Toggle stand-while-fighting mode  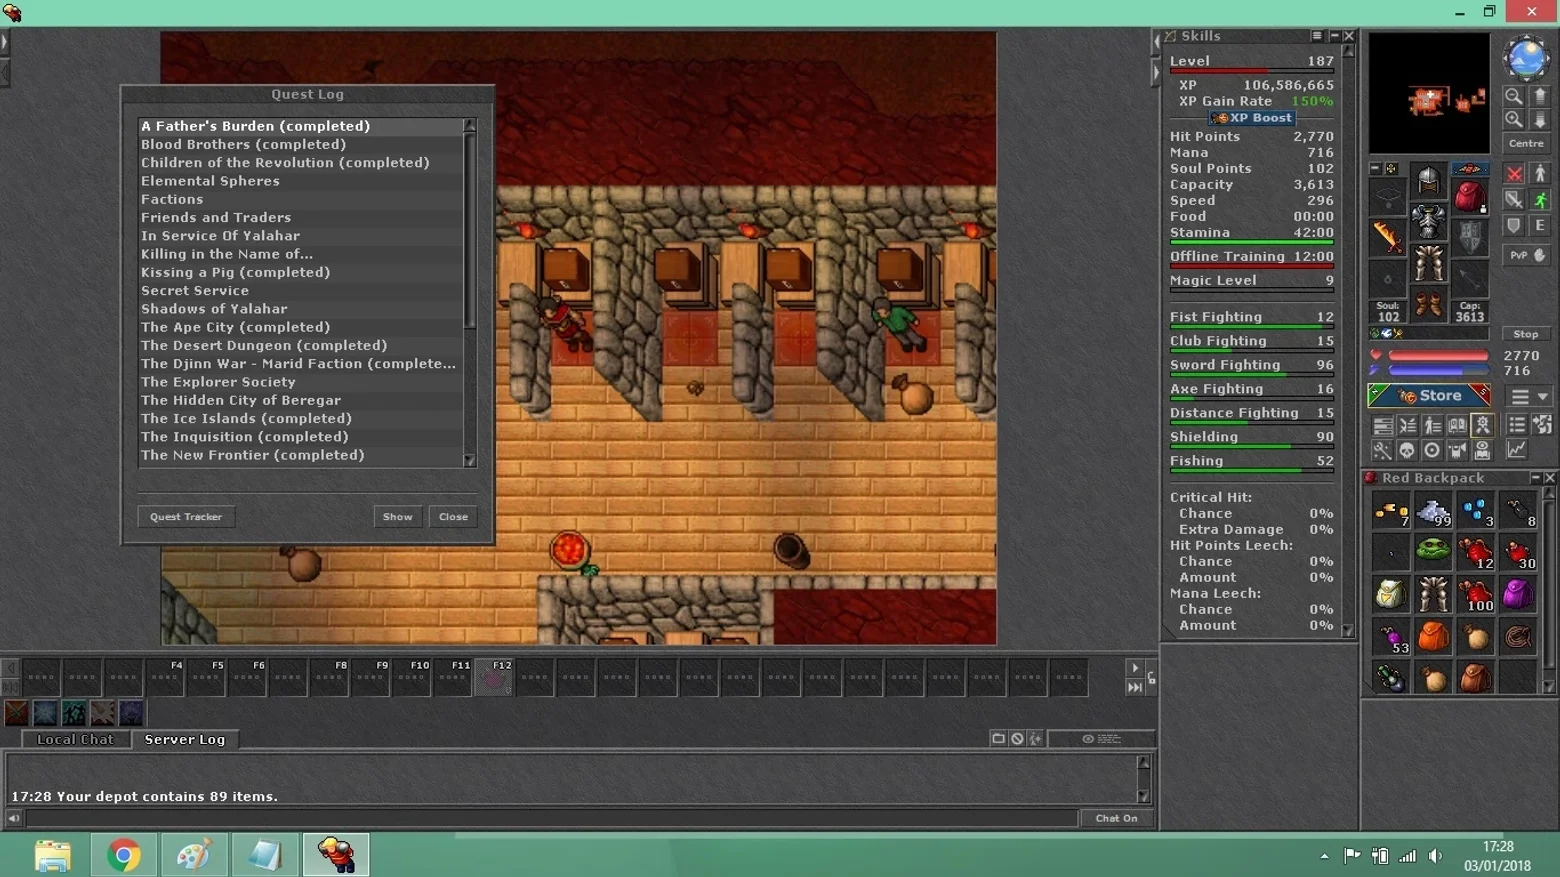click(x=1540, y=174)
